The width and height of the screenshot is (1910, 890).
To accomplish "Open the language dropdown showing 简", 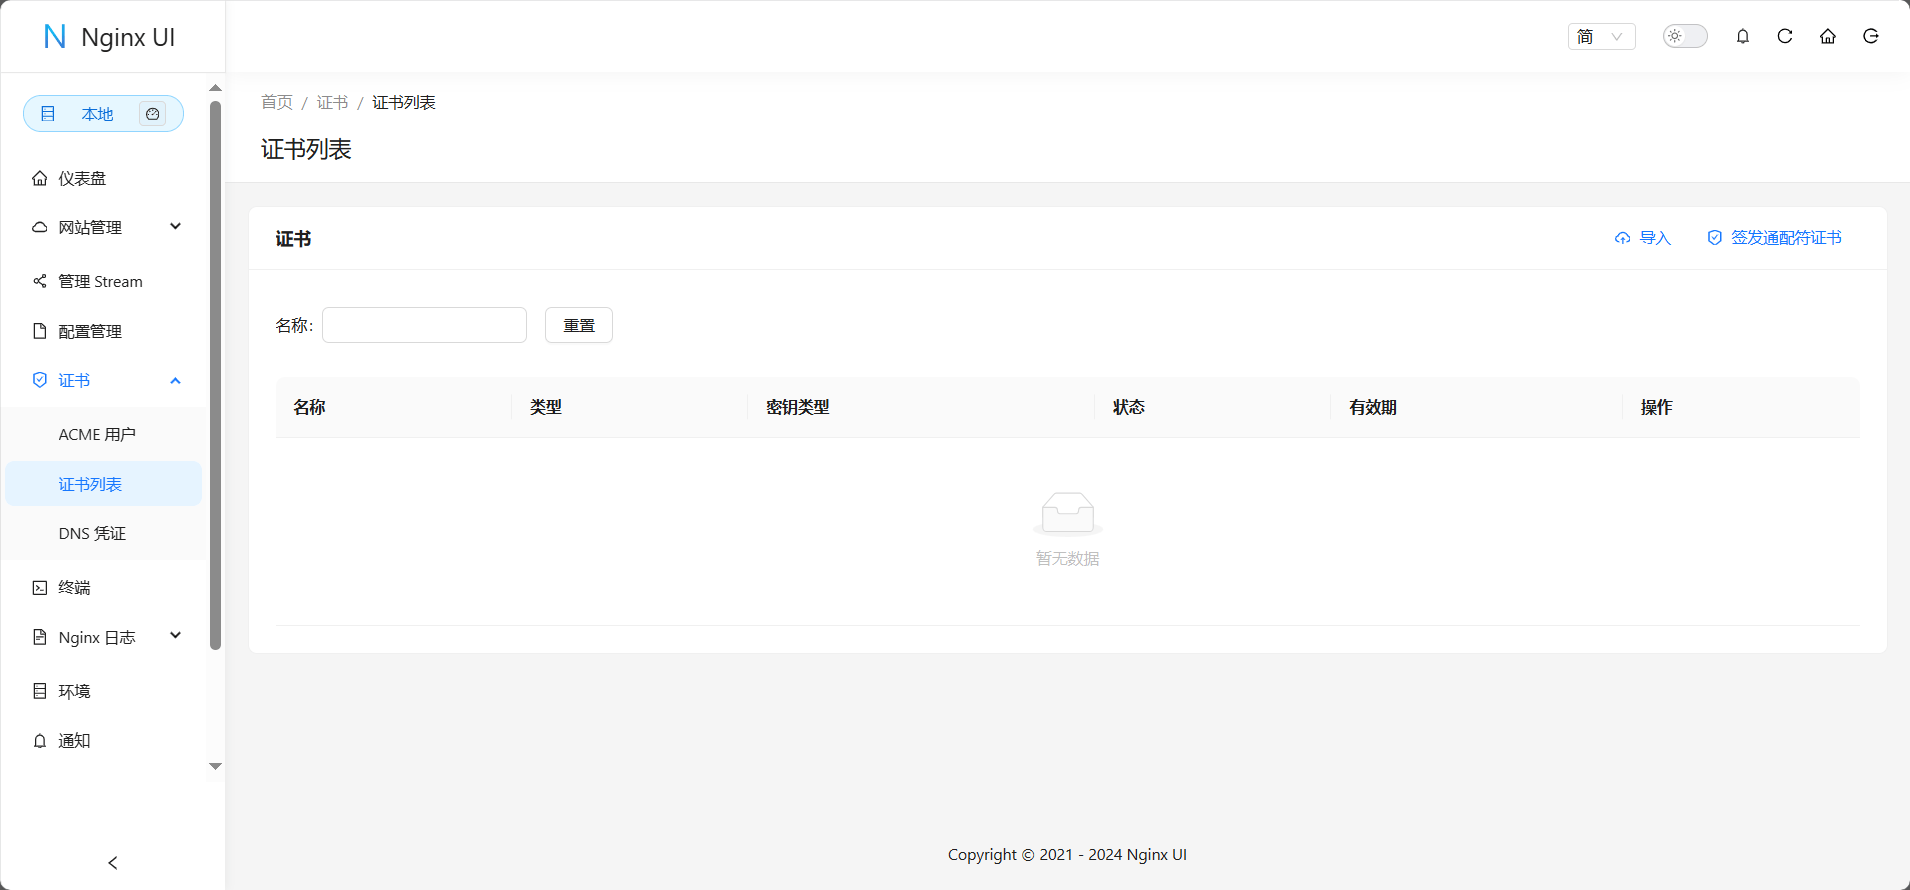I will click(1601, 37).
